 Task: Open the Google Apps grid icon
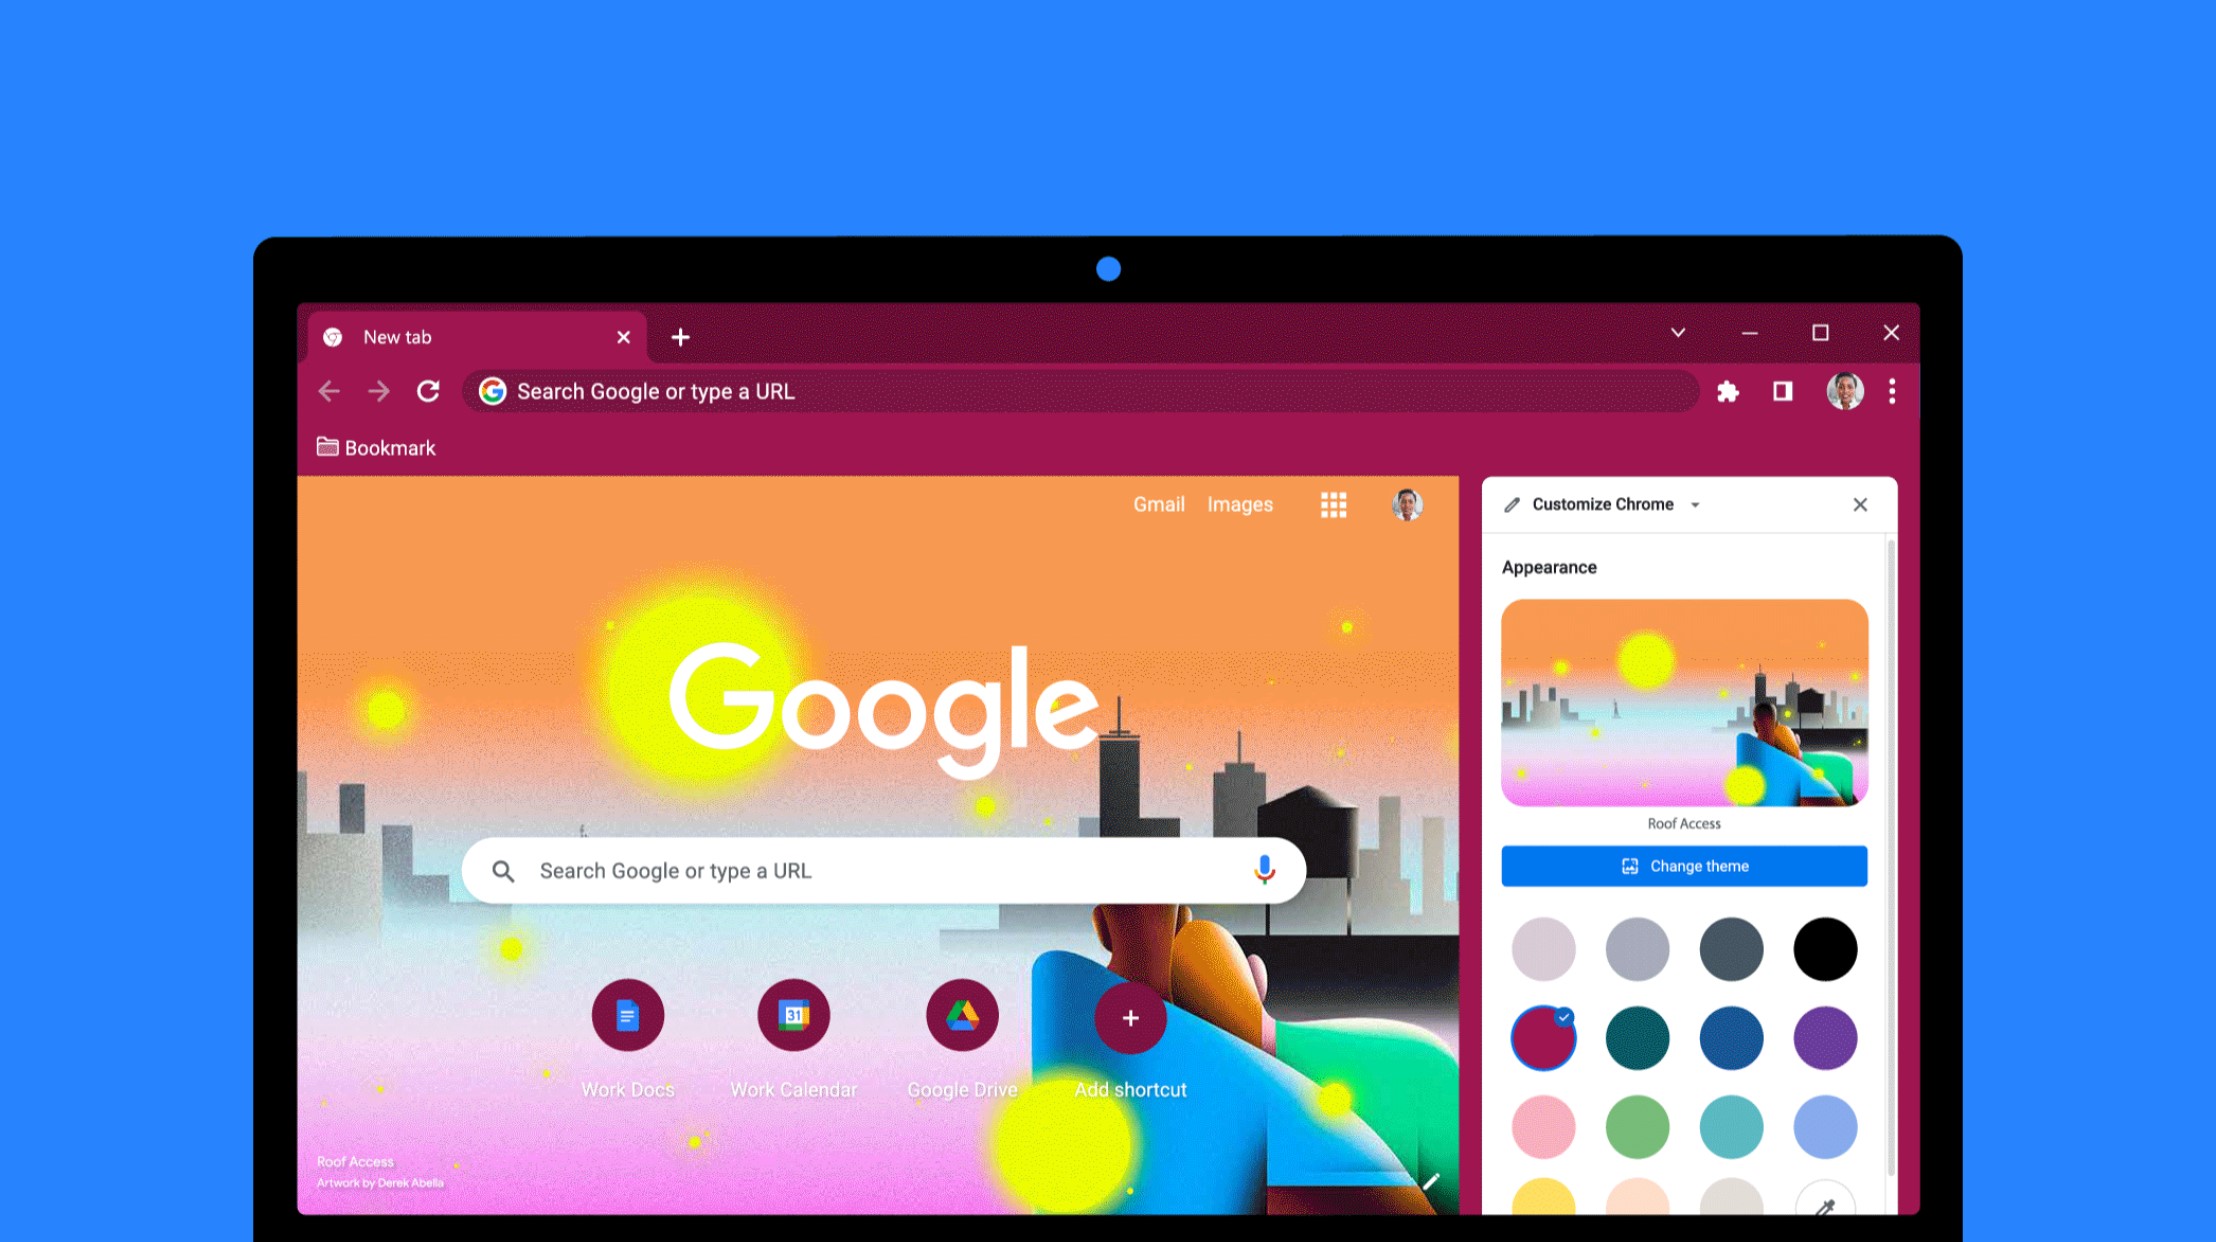pyautogui.click(x=1333, y=504)
